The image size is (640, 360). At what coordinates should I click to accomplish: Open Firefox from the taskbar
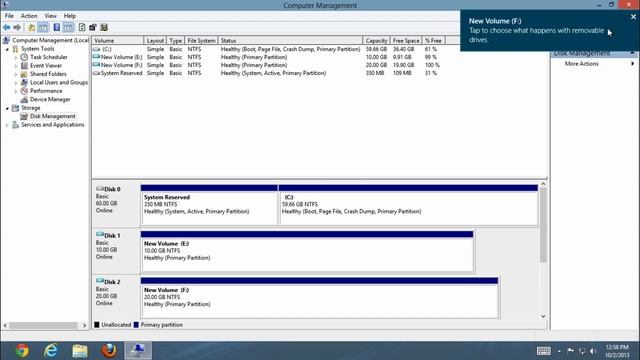[109, 351]
